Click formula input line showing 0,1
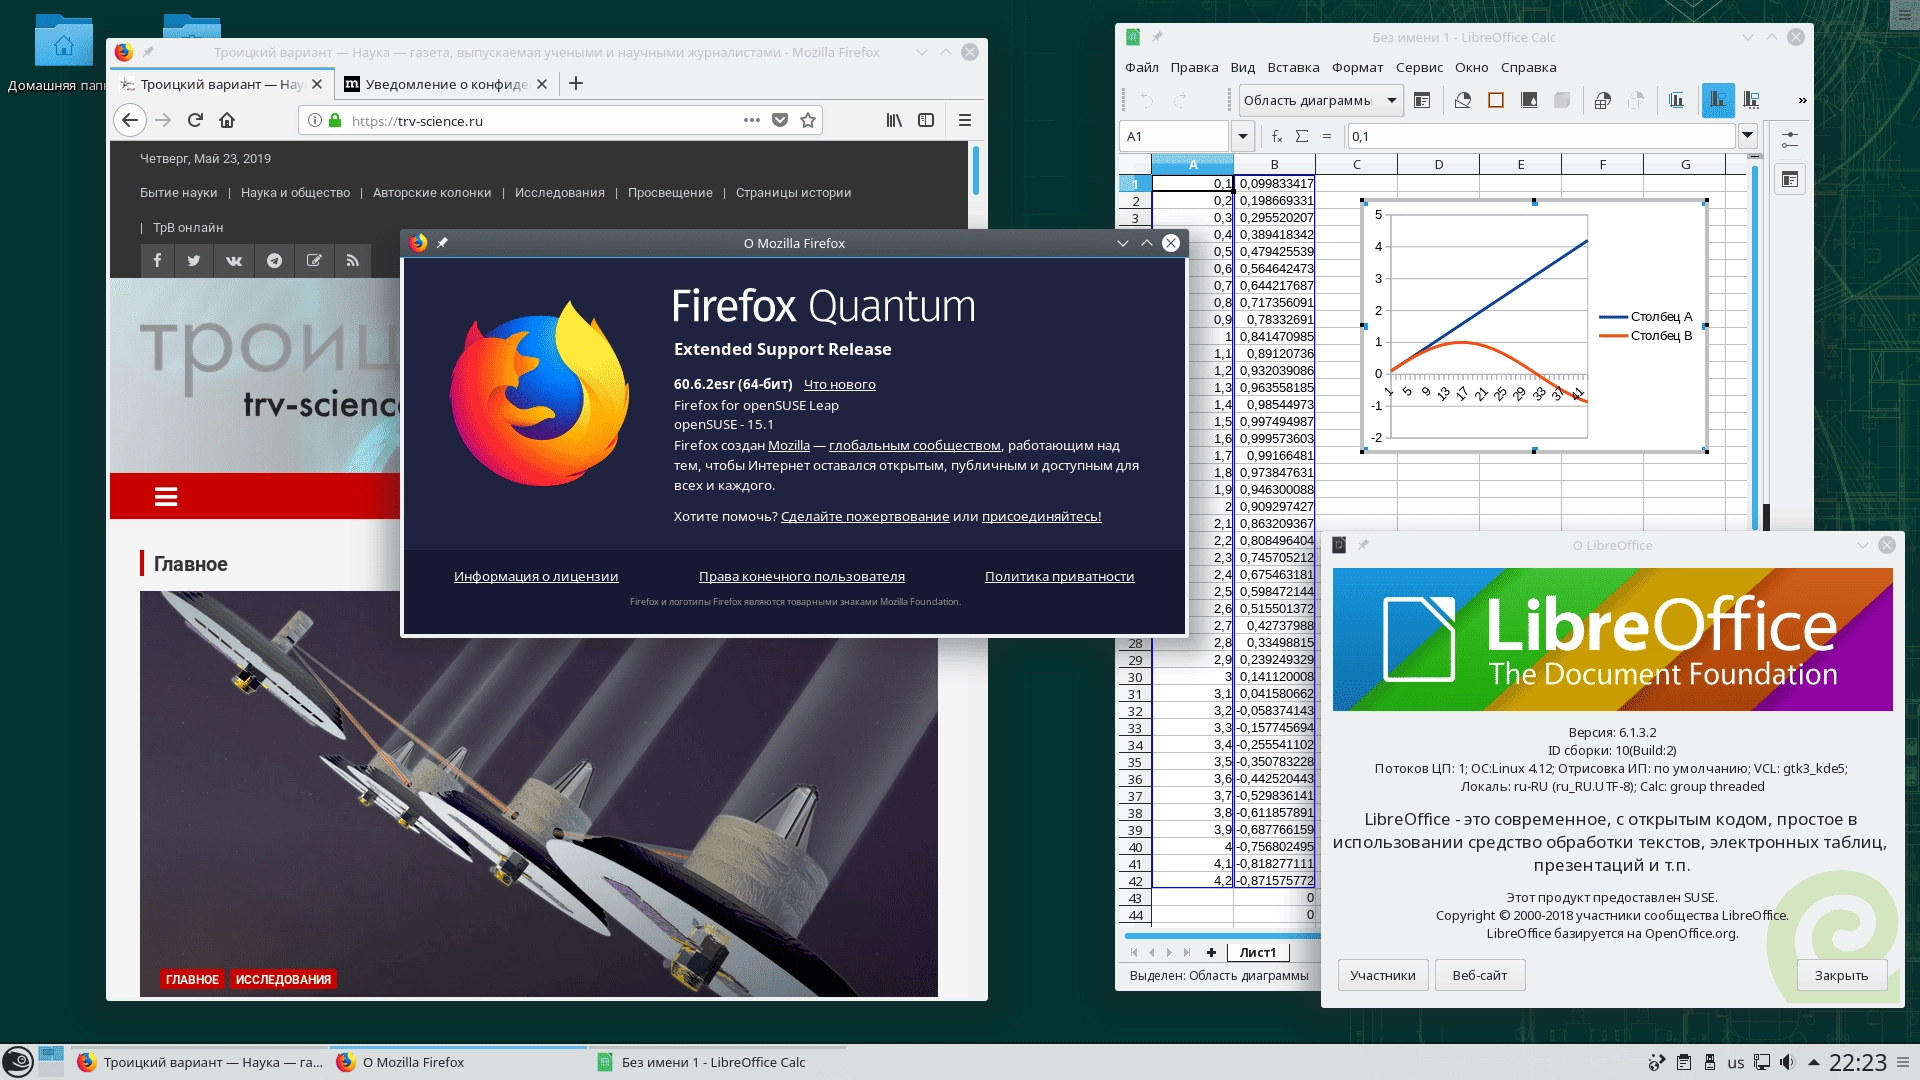Screen dimensions: 1920x1080 coord(1542,136)
